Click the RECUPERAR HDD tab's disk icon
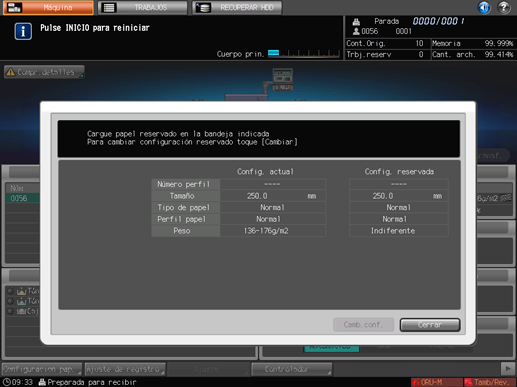 point(203,7)
